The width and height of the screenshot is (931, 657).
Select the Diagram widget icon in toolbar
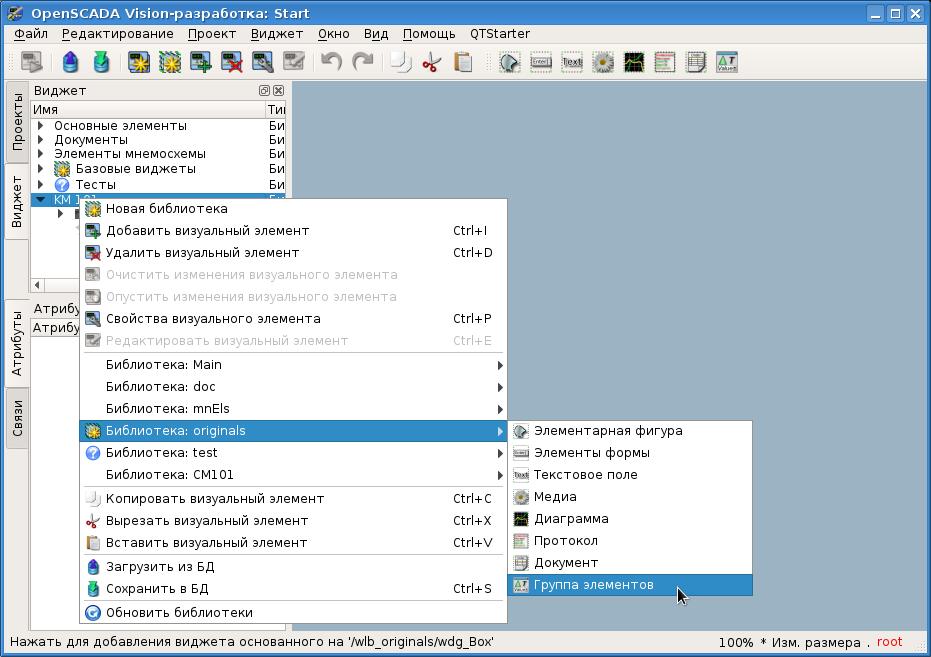(x=634, y=62)
